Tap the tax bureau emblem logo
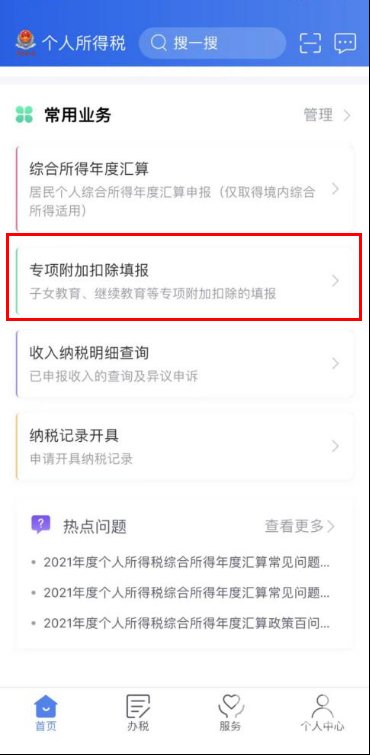370x755 pixels. tap(26, 43)
